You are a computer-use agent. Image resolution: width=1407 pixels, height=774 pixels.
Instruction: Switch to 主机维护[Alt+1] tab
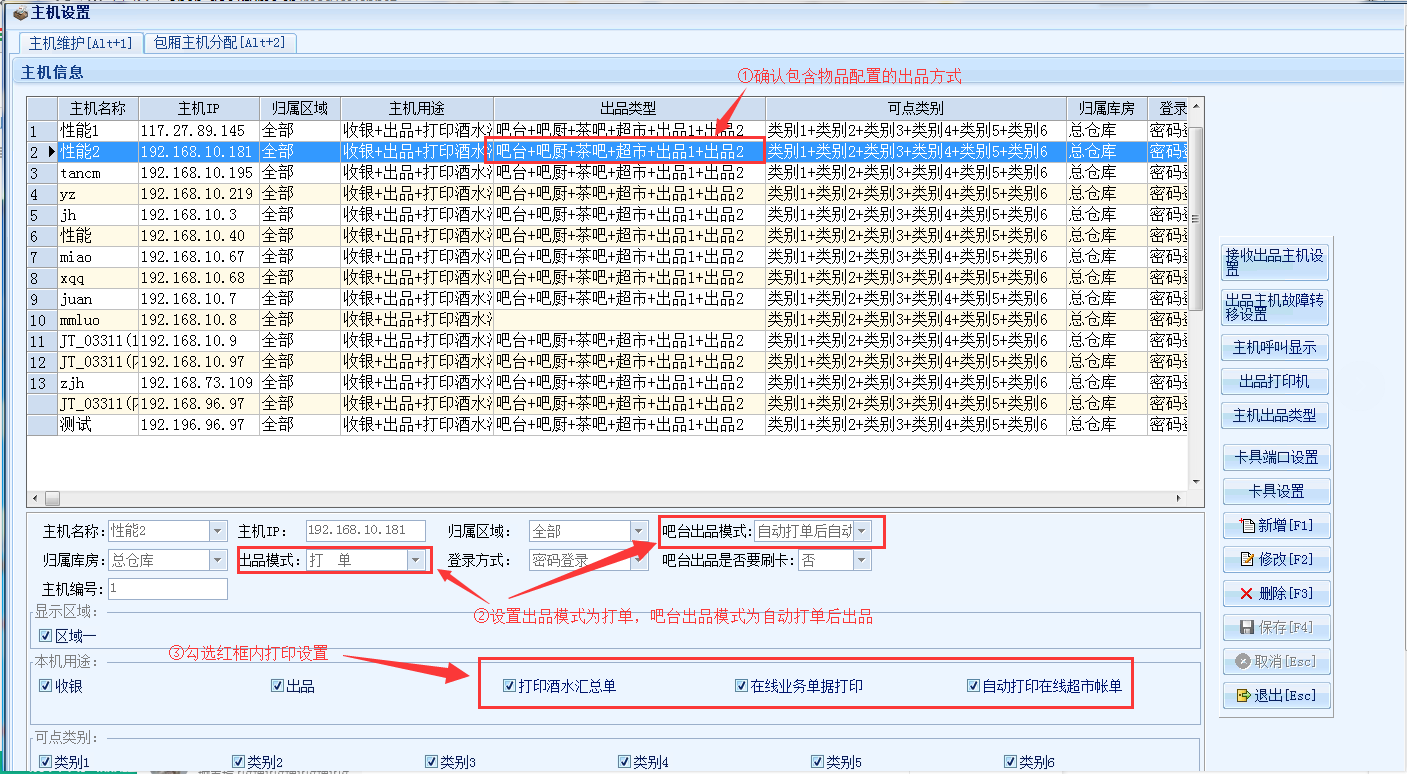81,43
